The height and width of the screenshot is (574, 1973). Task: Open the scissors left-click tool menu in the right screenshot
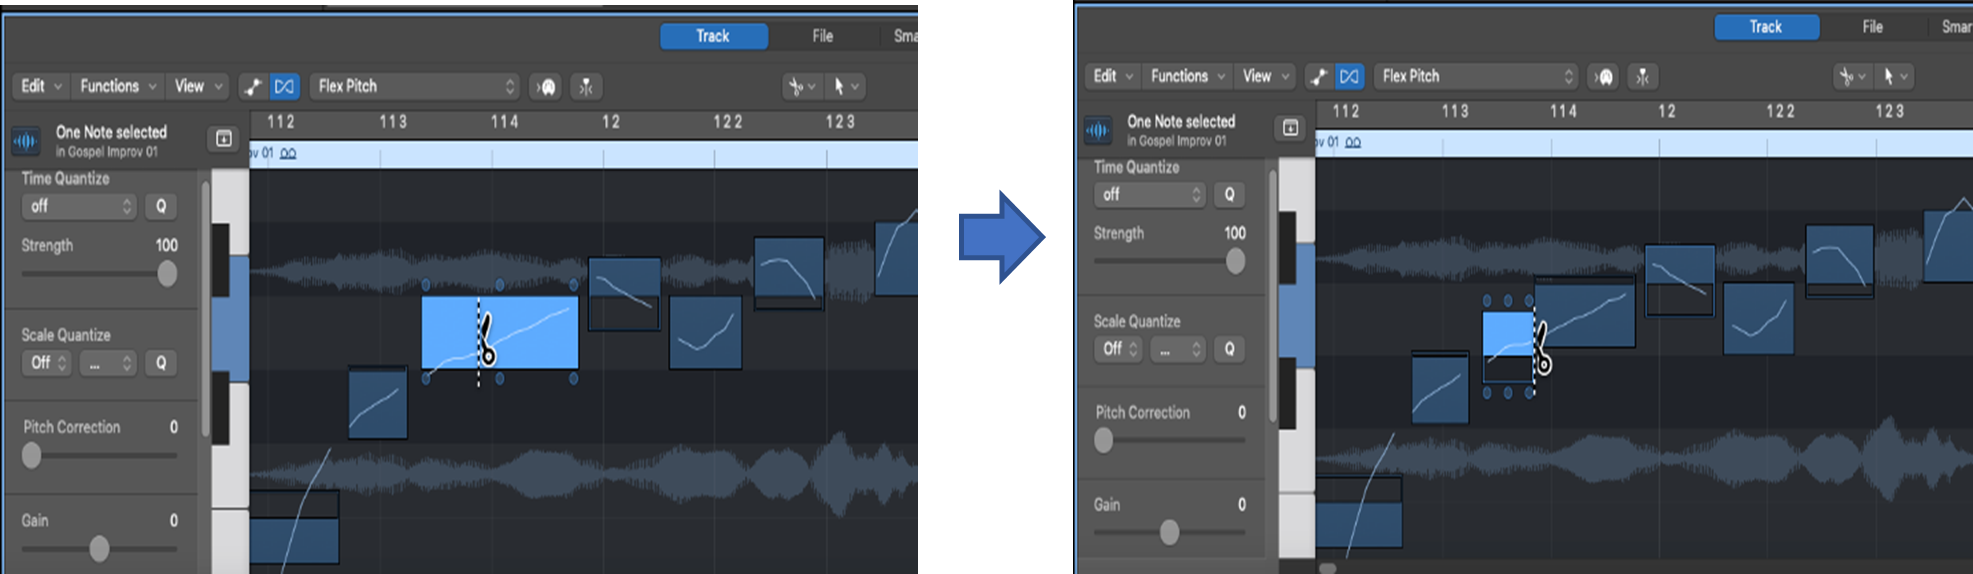(x=1852, y=76)
